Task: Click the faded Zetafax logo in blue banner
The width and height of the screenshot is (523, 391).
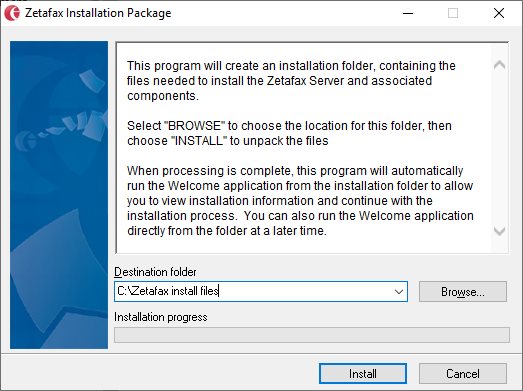Action: click(26, 141)
